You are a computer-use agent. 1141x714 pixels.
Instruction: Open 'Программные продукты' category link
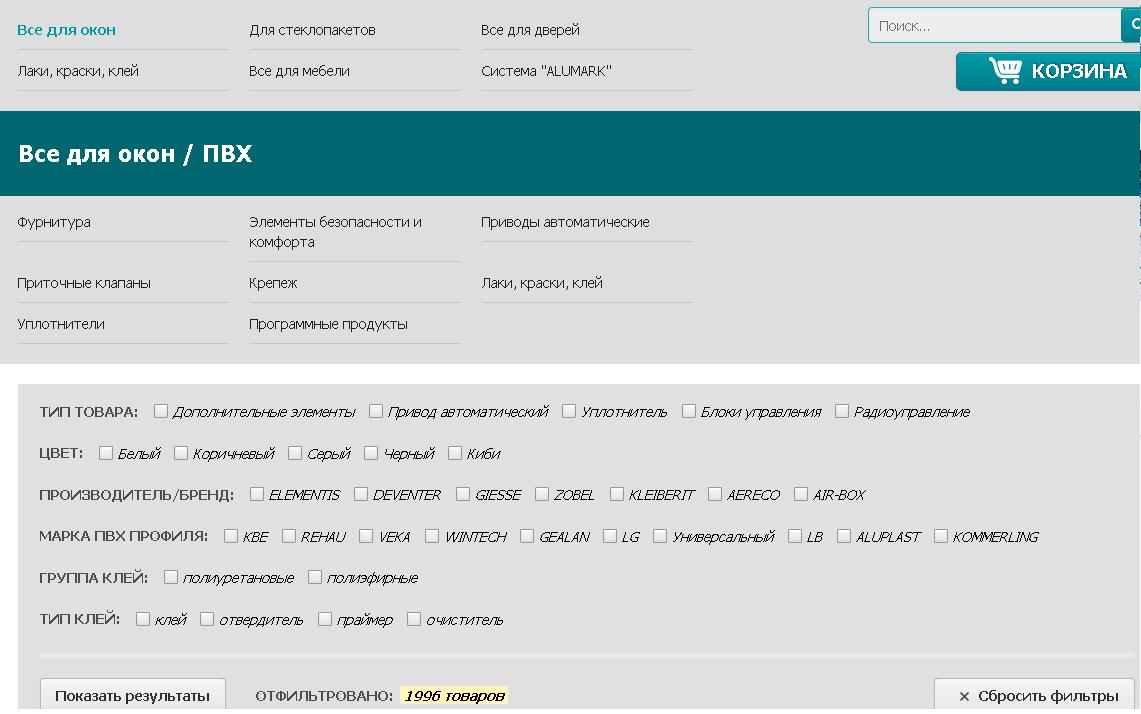(328, 324)
